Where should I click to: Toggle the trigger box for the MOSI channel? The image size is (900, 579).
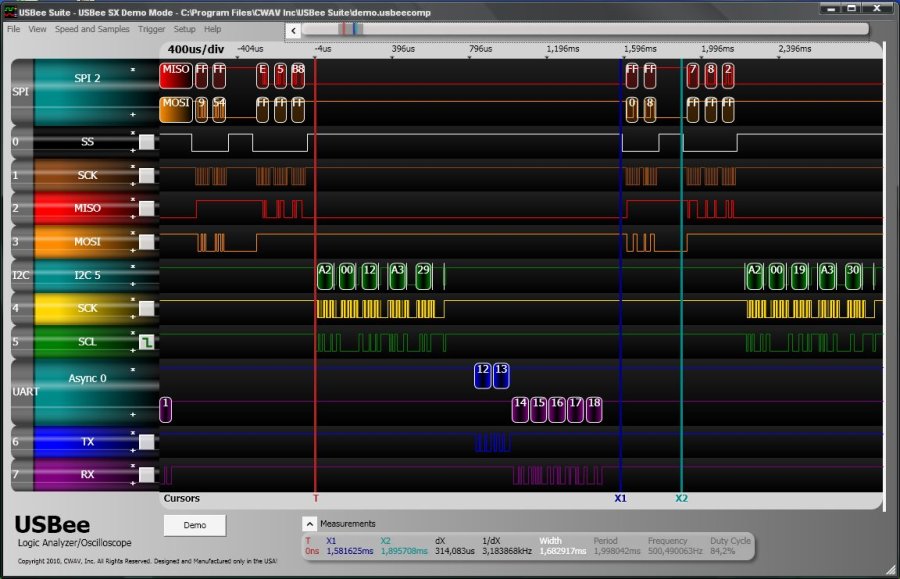coord(147,242)
